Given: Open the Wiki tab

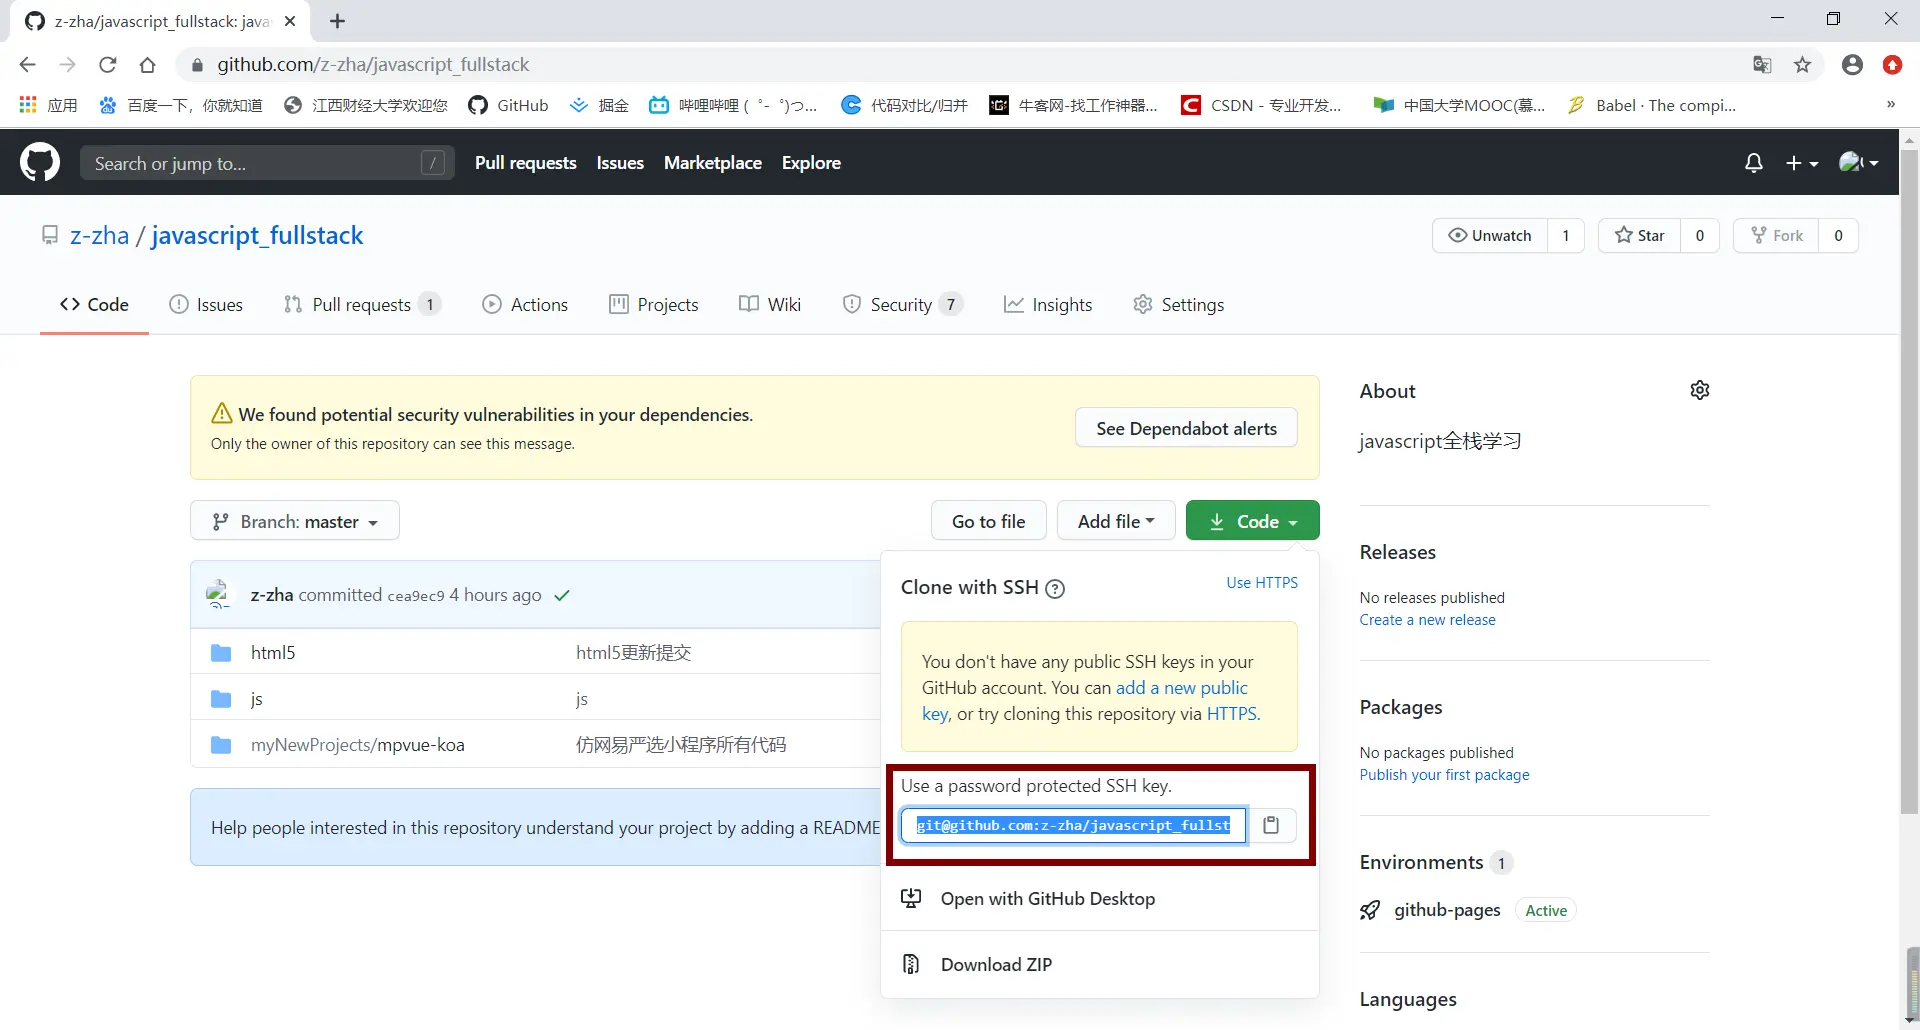Looking at the screenshot, I should point(770,305).
